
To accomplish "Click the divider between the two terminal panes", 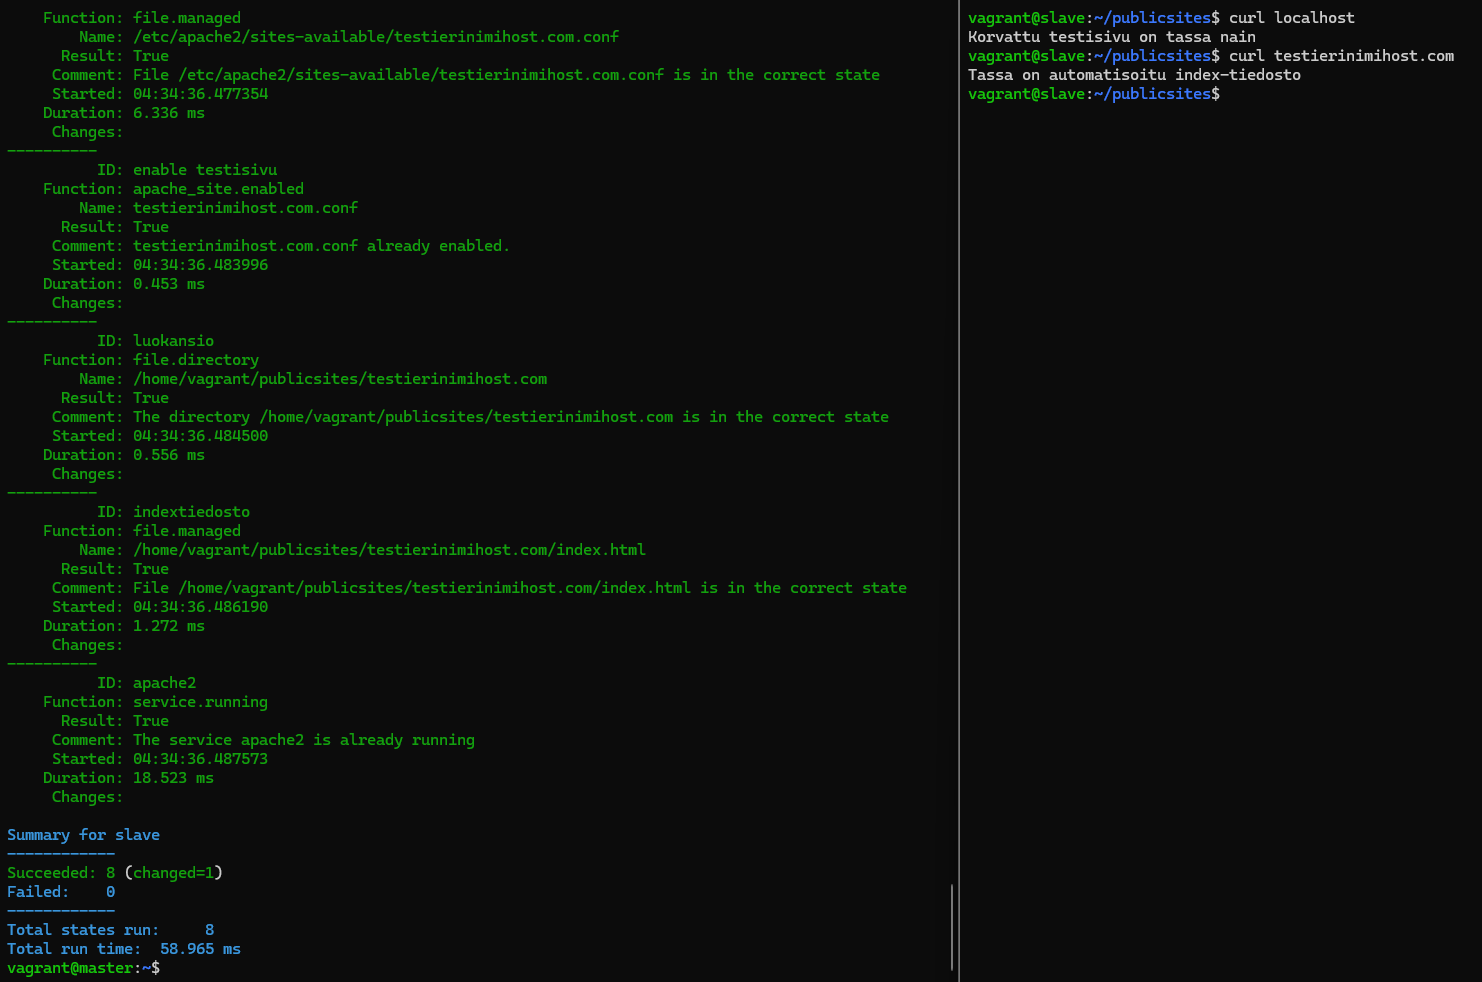I will click(x=959, y=490).
